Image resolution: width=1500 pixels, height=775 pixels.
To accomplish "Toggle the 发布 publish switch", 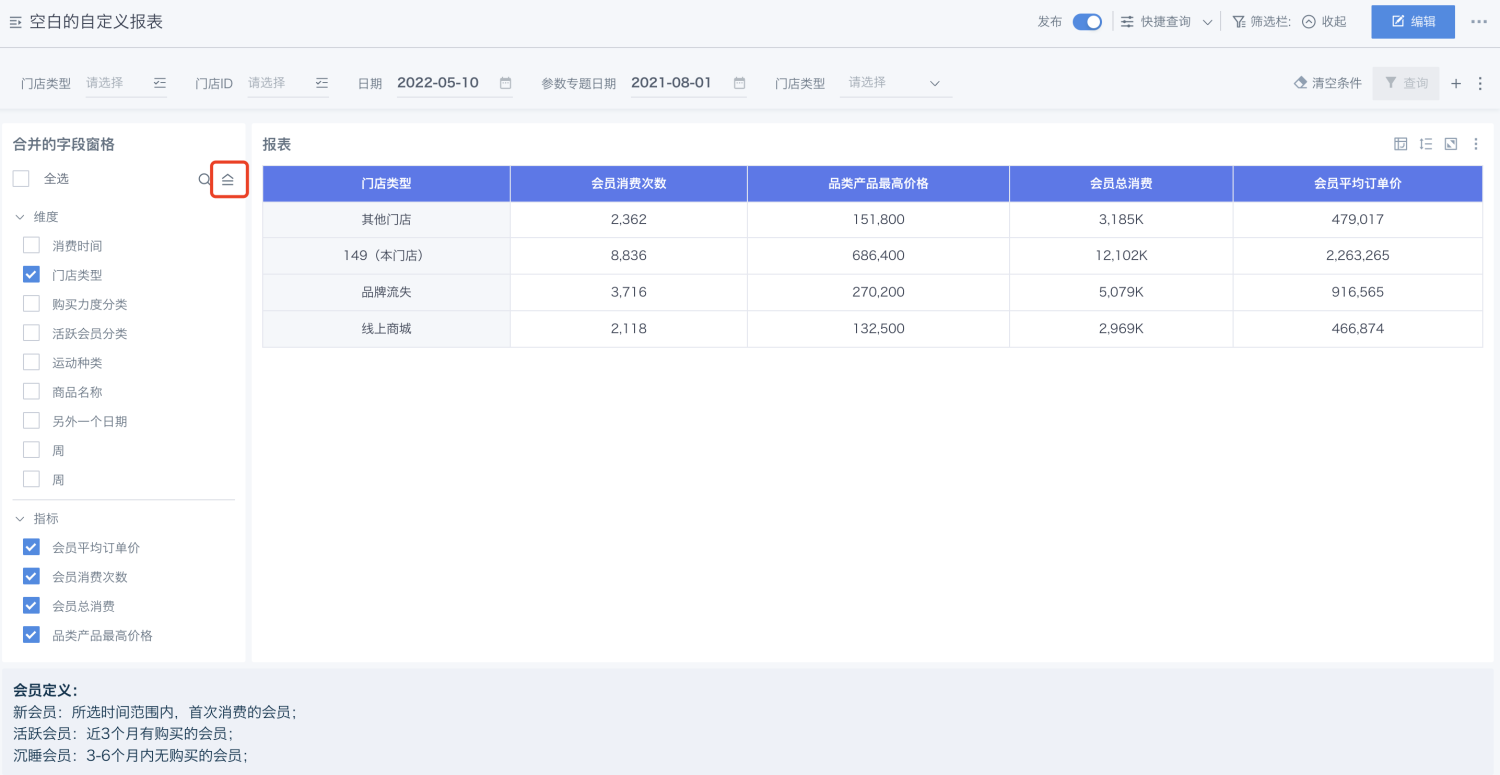I will tap(1087, 22).
